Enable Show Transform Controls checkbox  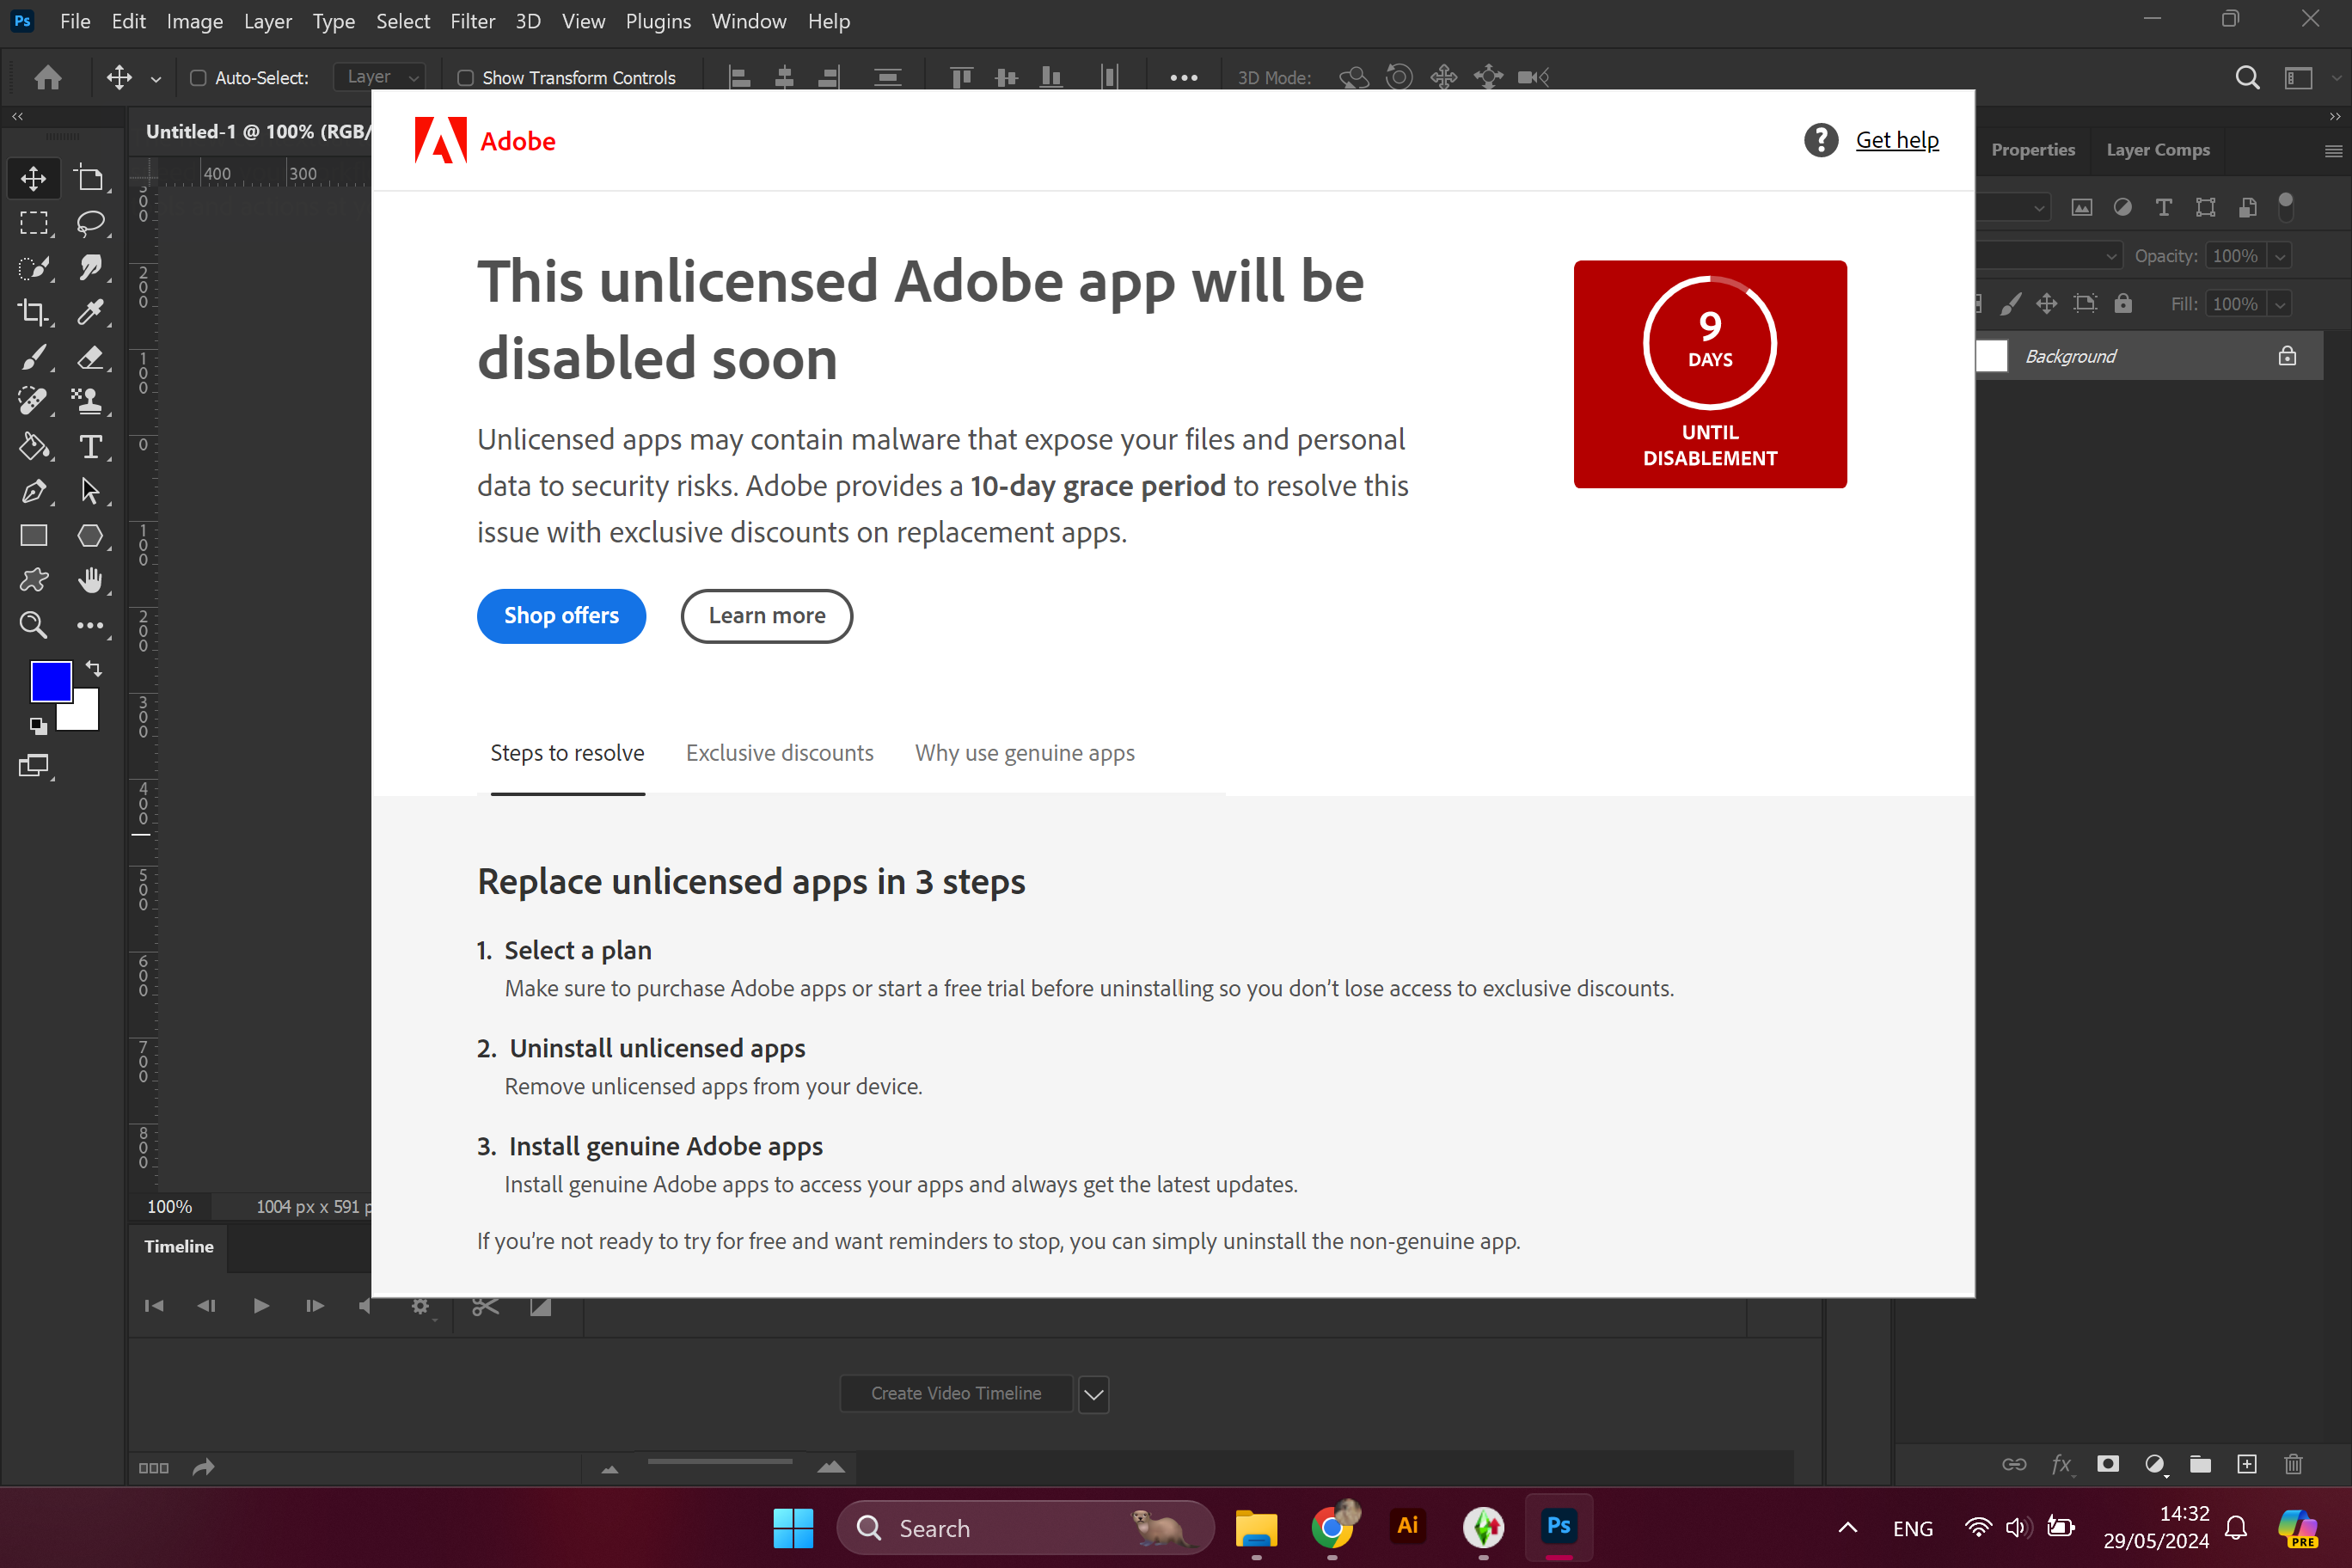pos(465,78)
